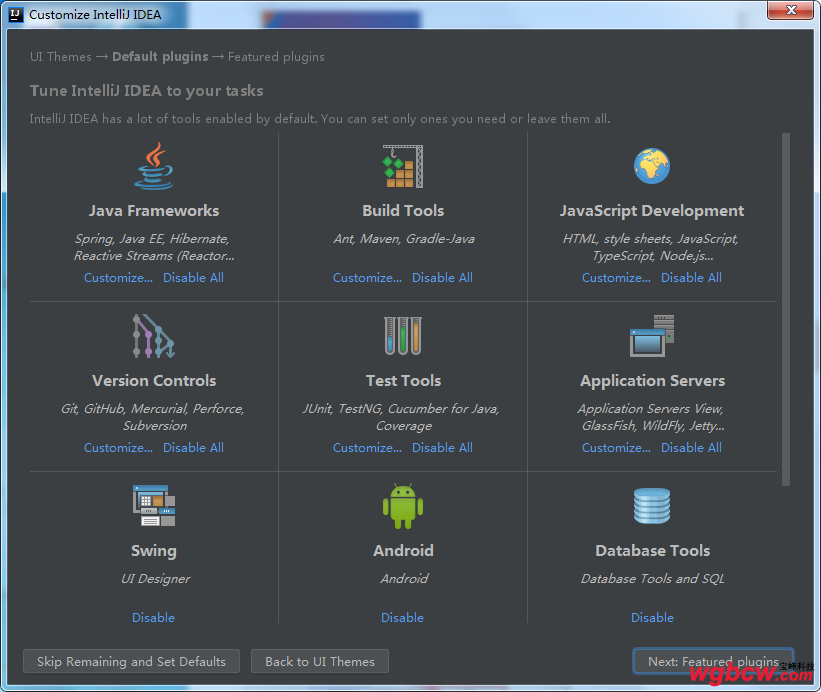Disable all Application Servers plugins
This screenshot has width=821, height=692.
tap(691, 448)
